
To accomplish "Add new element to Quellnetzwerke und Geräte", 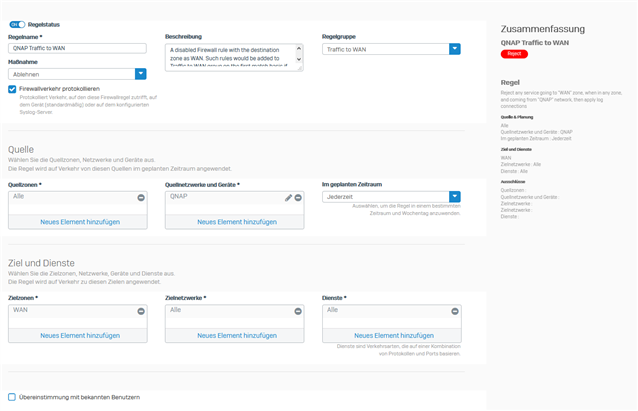I will [237, 222].
